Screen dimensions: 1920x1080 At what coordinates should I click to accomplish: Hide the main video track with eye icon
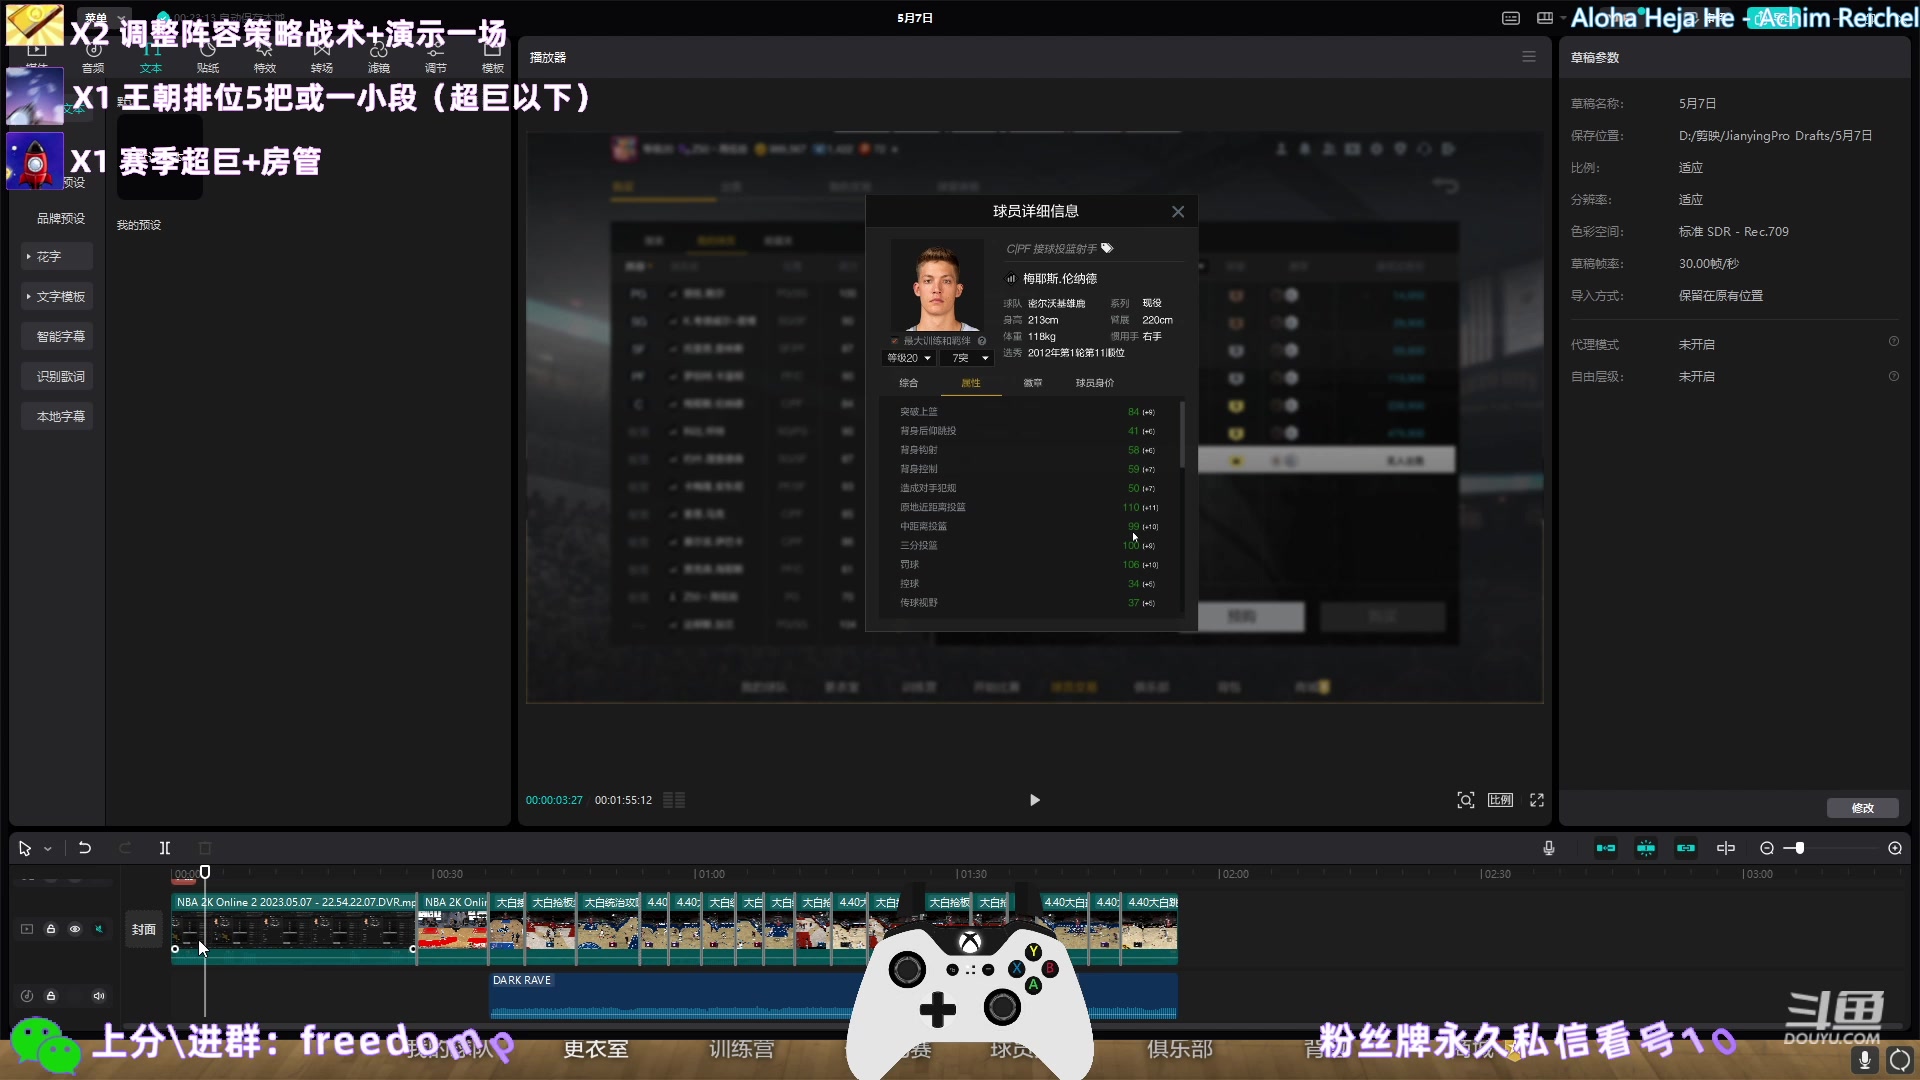[x=75, y=929]
